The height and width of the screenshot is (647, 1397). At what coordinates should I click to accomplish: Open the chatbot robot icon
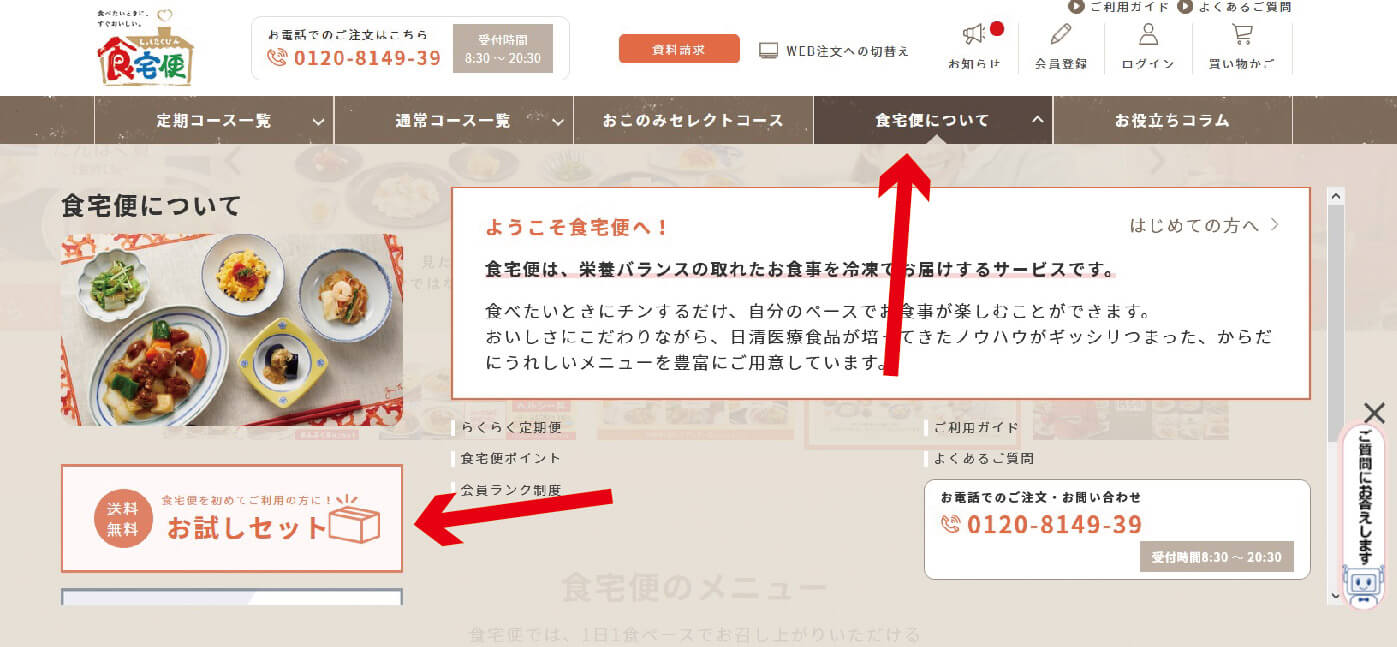click(1362, 586)
